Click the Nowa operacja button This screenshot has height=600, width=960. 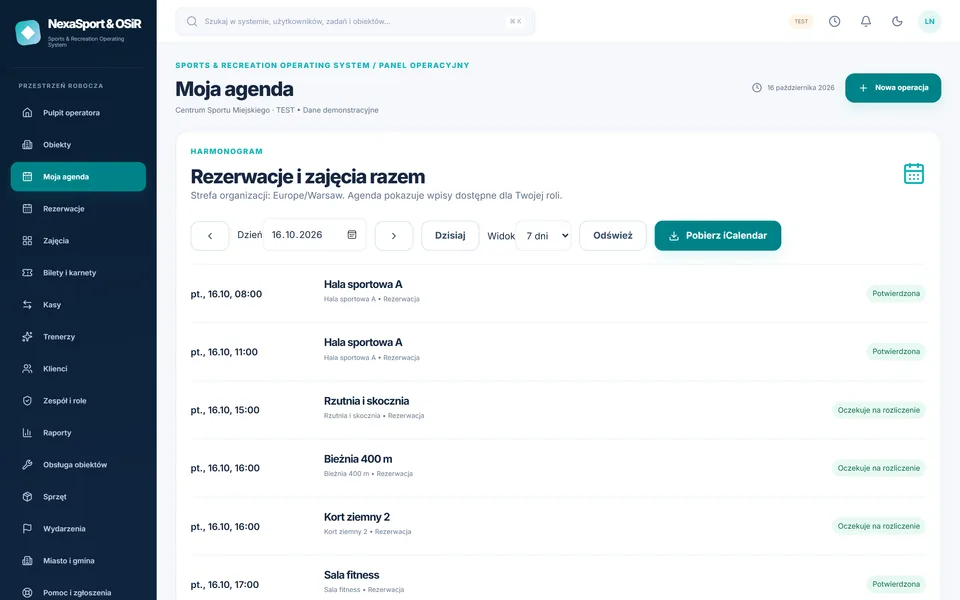click(893, 88)
